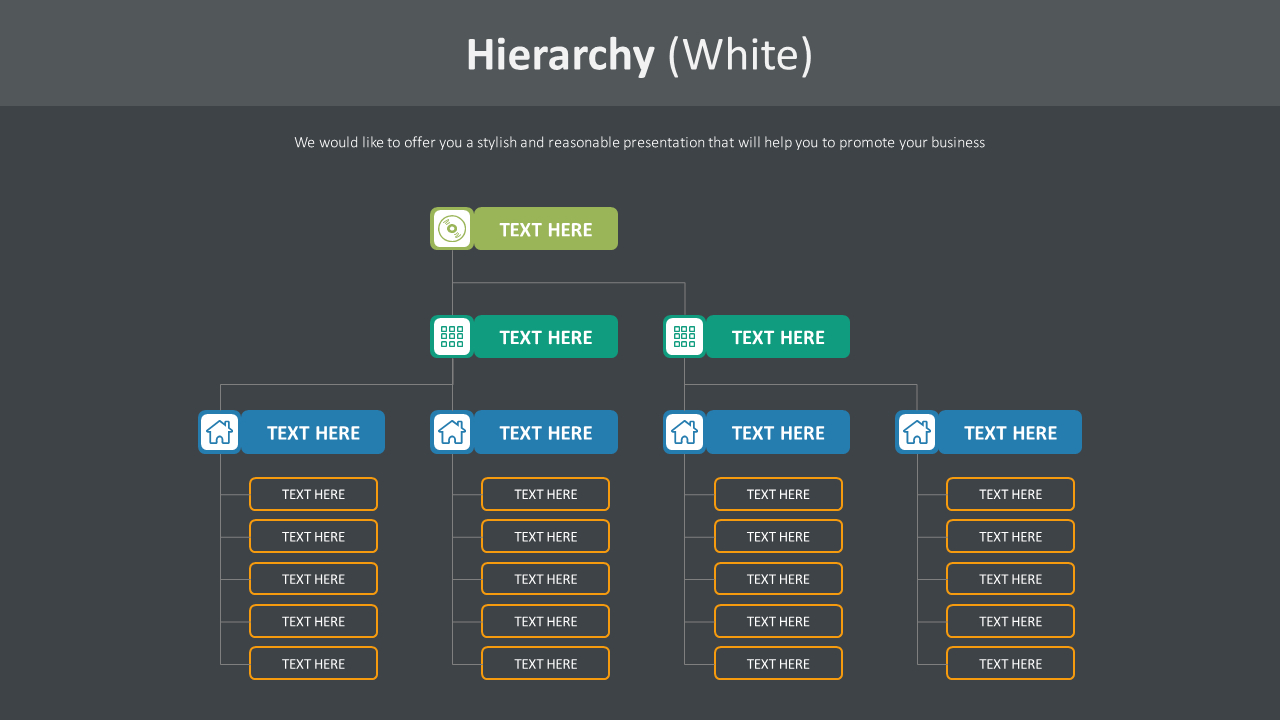The height and width of the screenshot is (720, 1280).
Task: Click the green disc icon at top
Action: coord(452,229)
